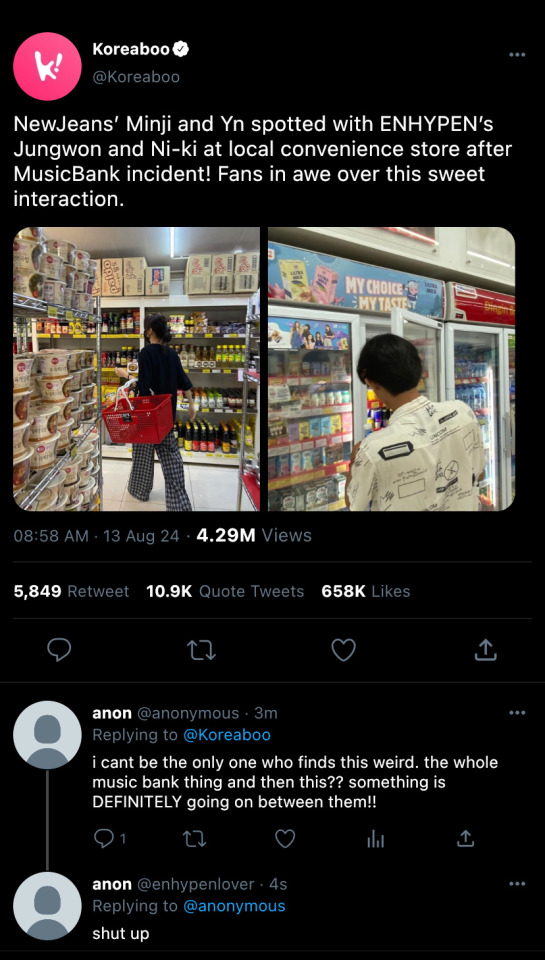Like the @anonymous comment
Screen dimensions: 545x960
pos(285,839)
